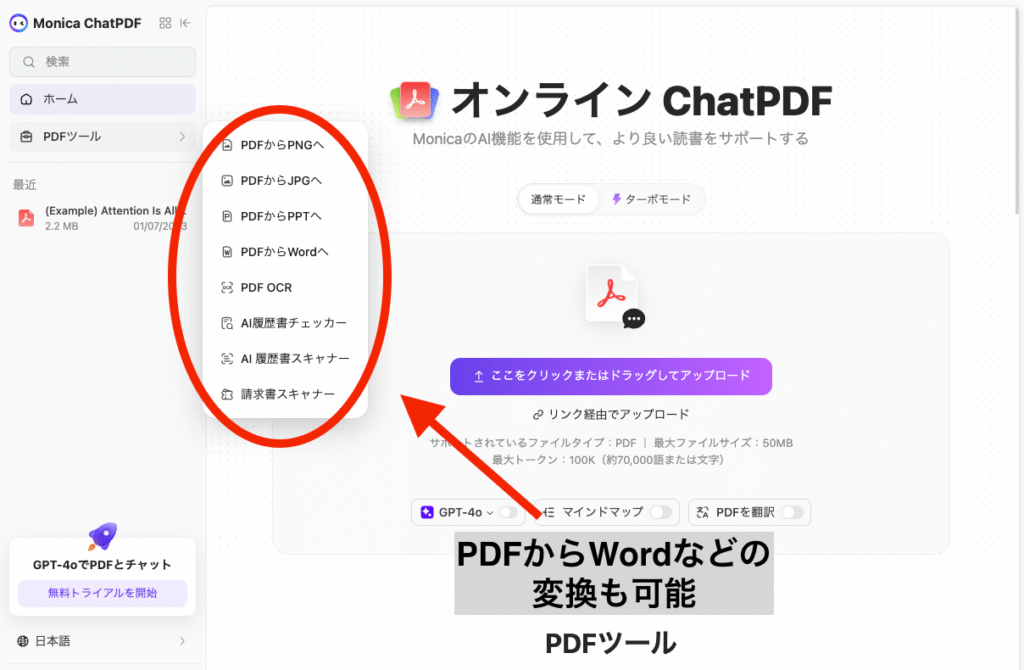Viewport: 1024px width, 670px height.
Task: Click the 請求書スキャナー icon
Action: [227, 394]
